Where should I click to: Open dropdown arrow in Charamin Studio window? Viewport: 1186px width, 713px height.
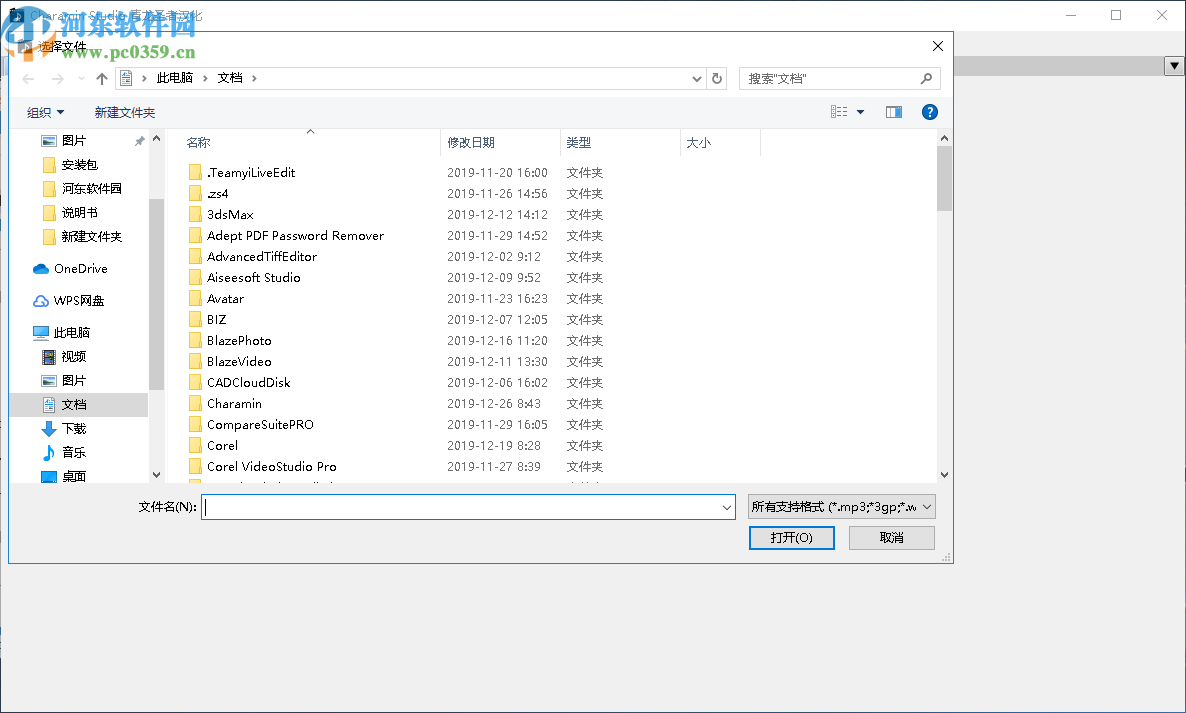(x=1174, y=66)
